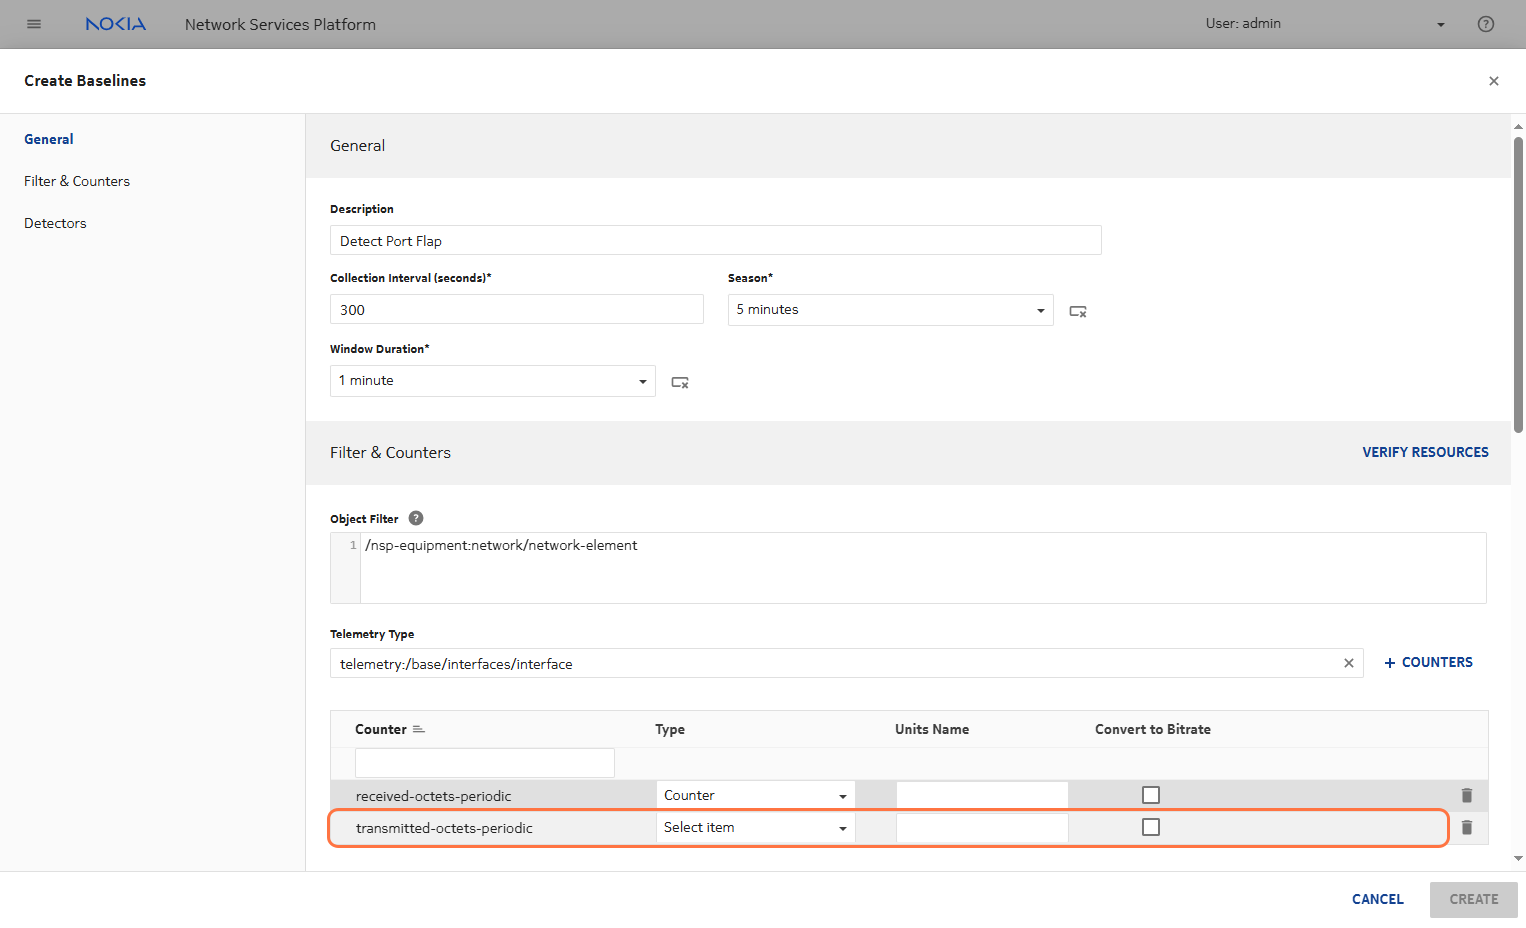The height and width of the screenshot is (928, 1526).
Task: Delete the transmitted-octets-periodic counter row
Action: [1466, 827]
